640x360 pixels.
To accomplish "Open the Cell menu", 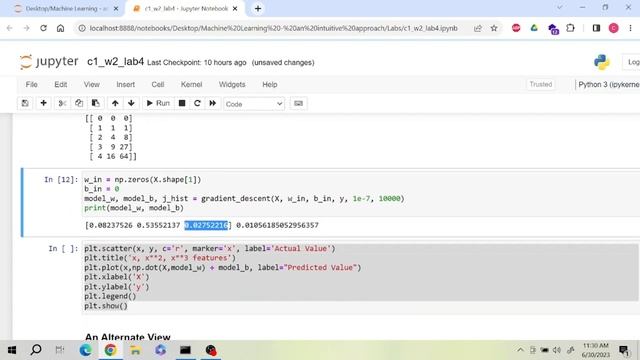I will click(x=158, y=84).
